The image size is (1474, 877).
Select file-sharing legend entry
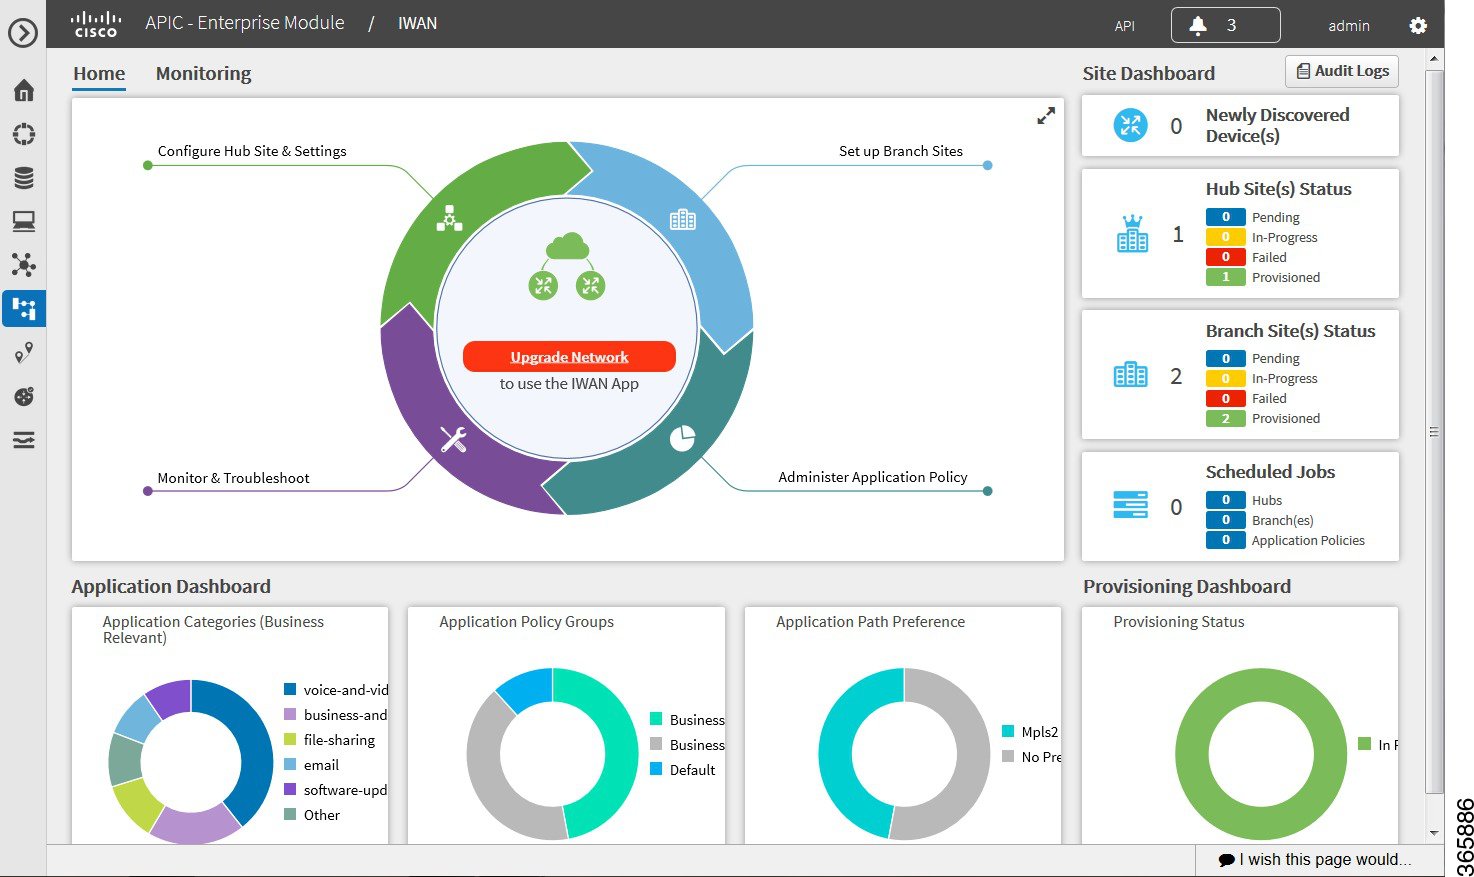tap(330, 740)
